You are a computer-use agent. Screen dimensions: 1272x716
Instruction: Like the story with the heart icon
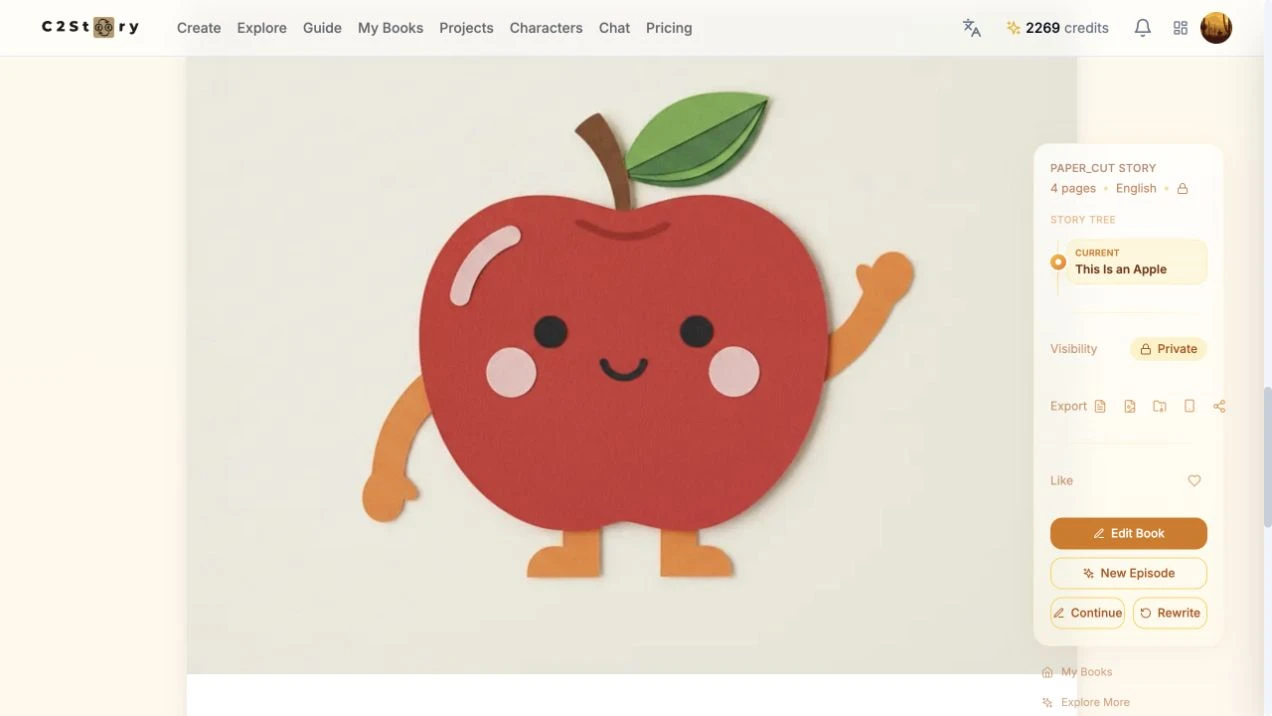1194,481
